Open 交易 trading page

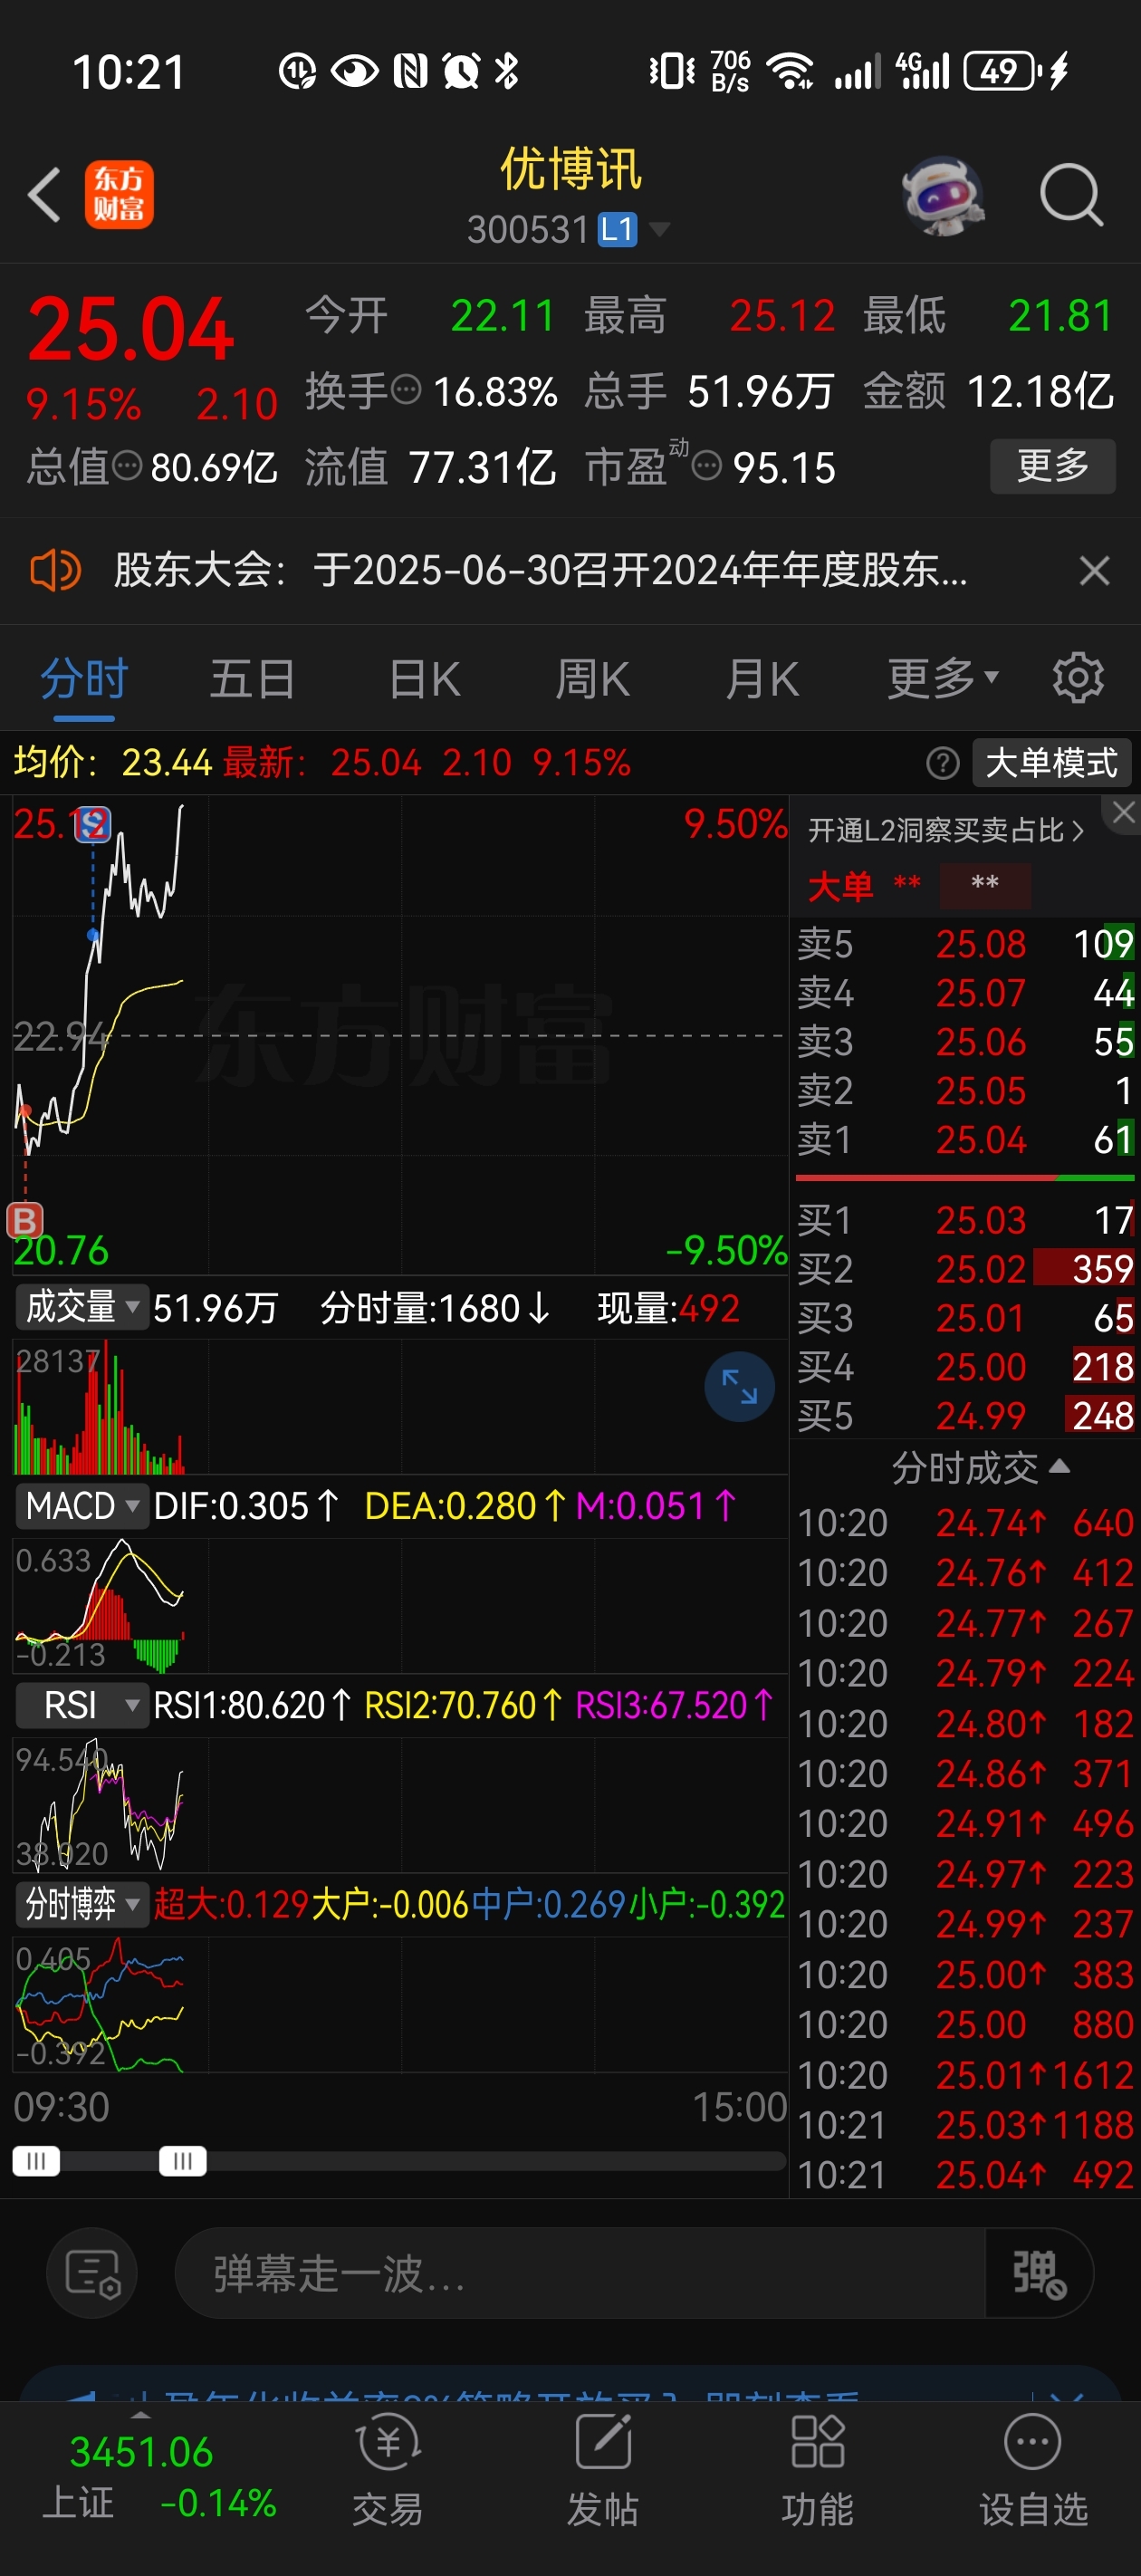pos(388,2472)
